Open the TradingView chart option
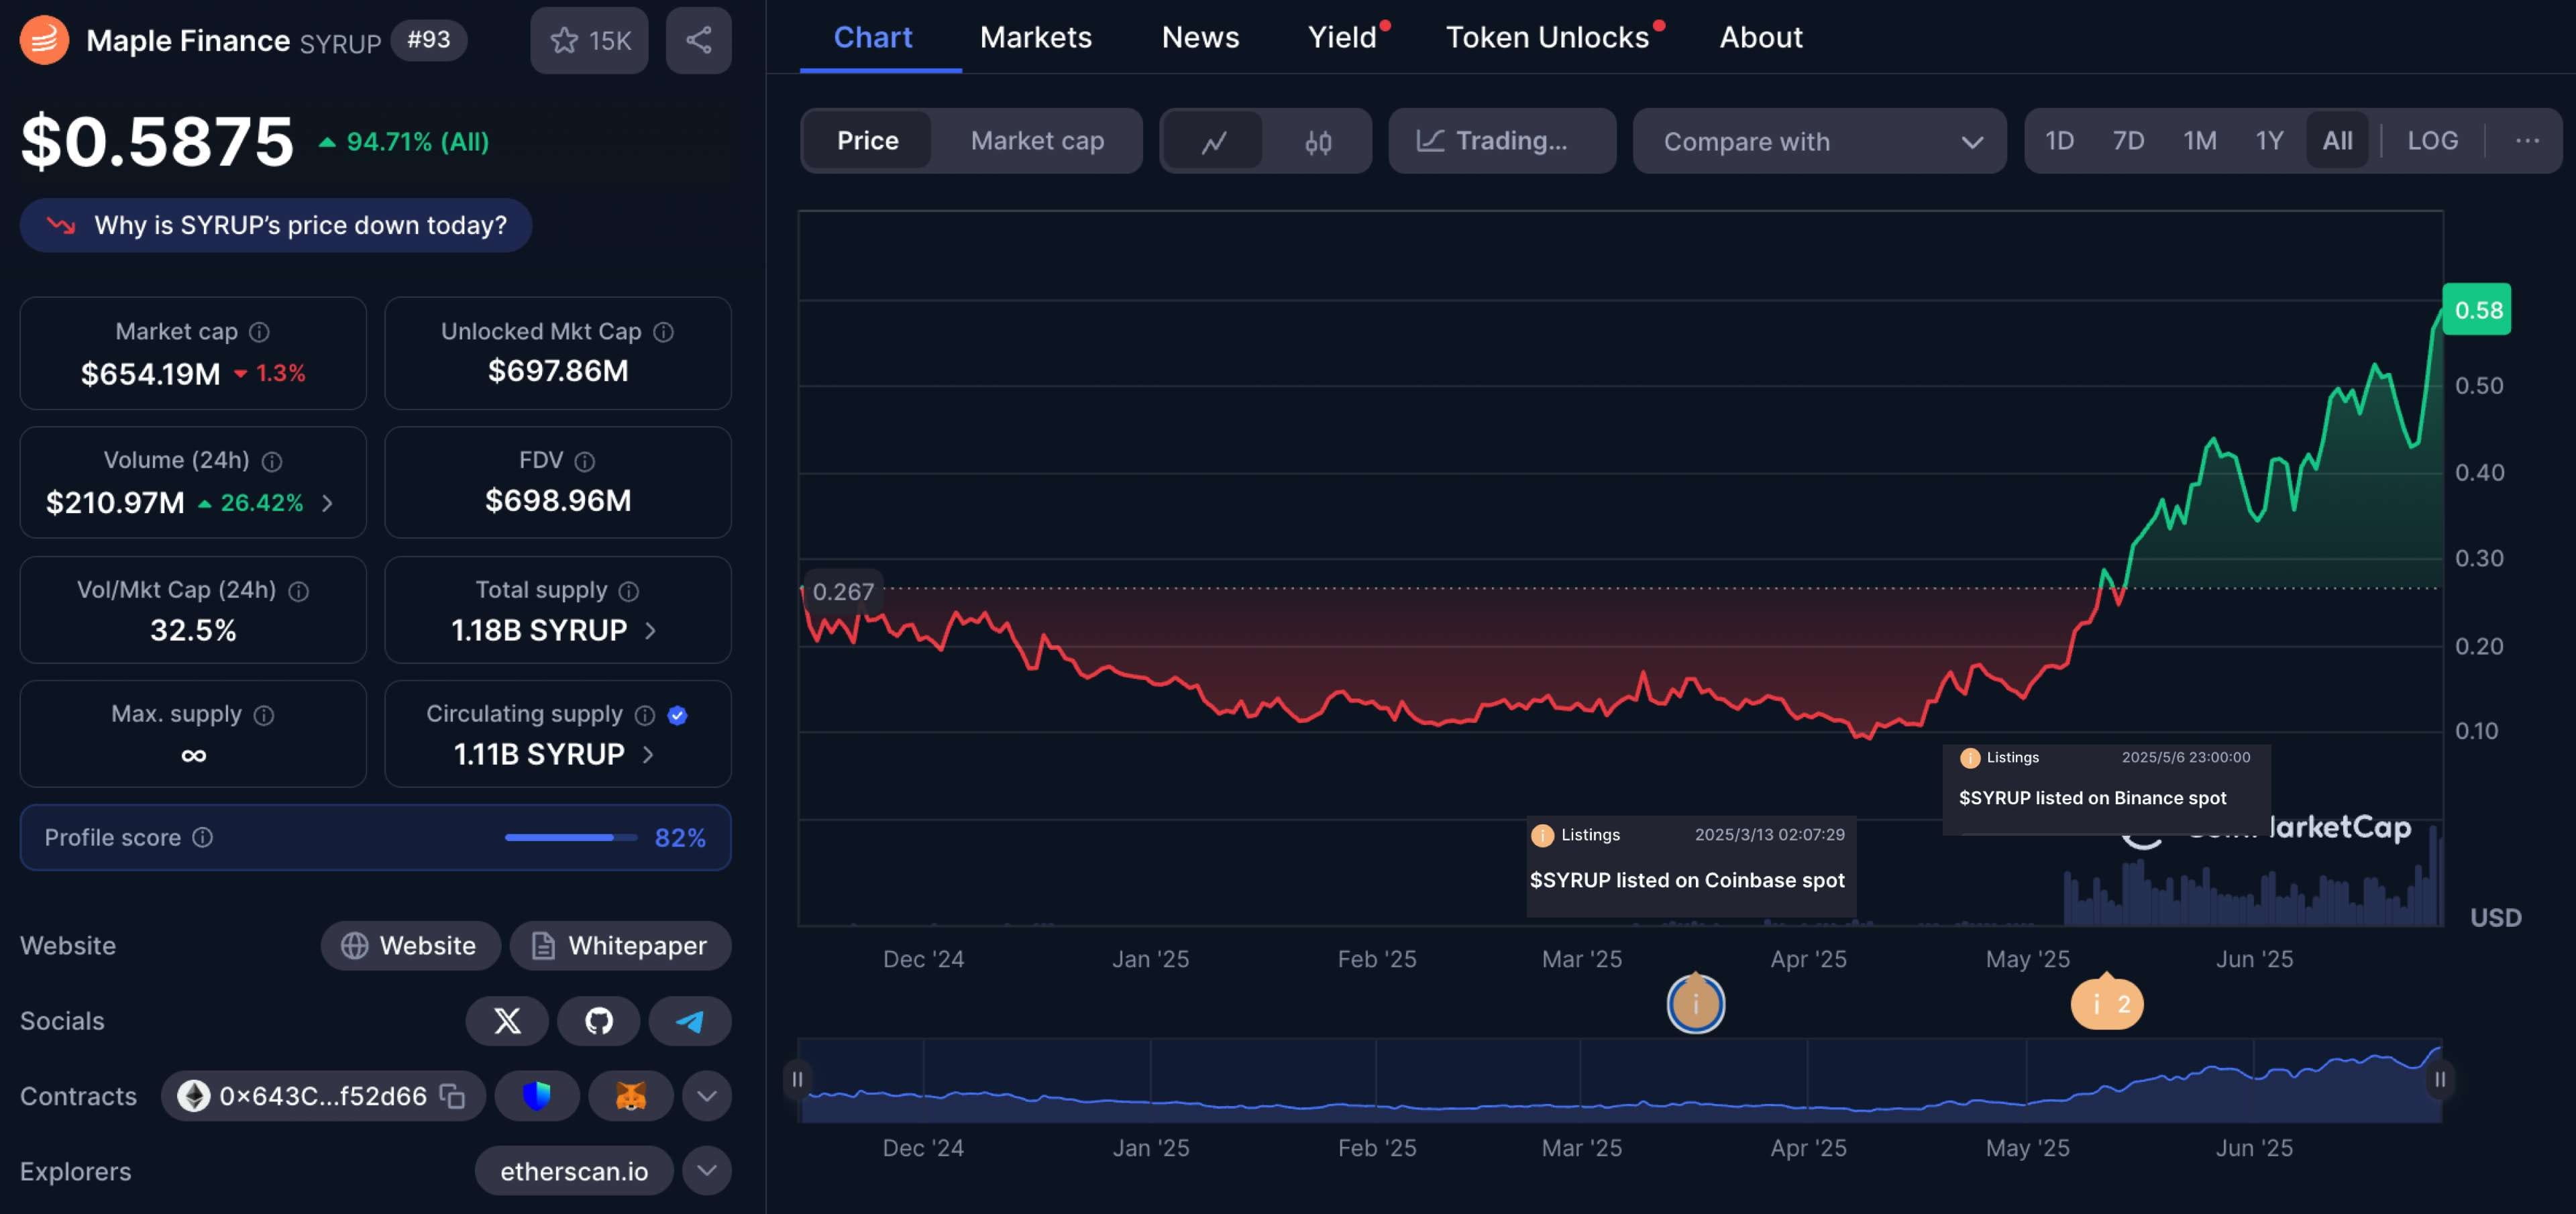The width and height of the screenshot is (2576, 1214). tap(1501, 140)
